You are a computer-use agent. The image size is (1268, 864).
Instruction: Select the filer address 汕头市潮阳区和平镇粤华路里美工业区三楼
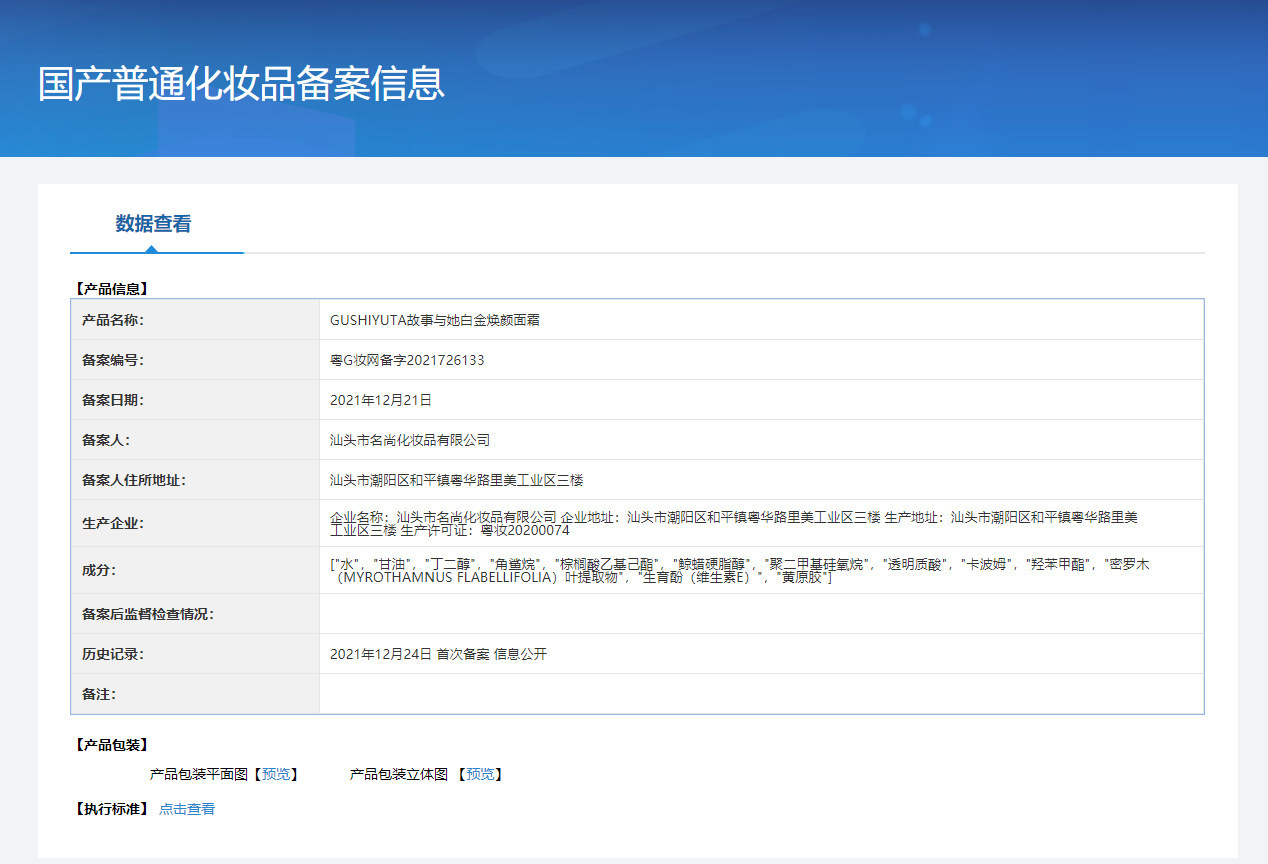(456, 480)
